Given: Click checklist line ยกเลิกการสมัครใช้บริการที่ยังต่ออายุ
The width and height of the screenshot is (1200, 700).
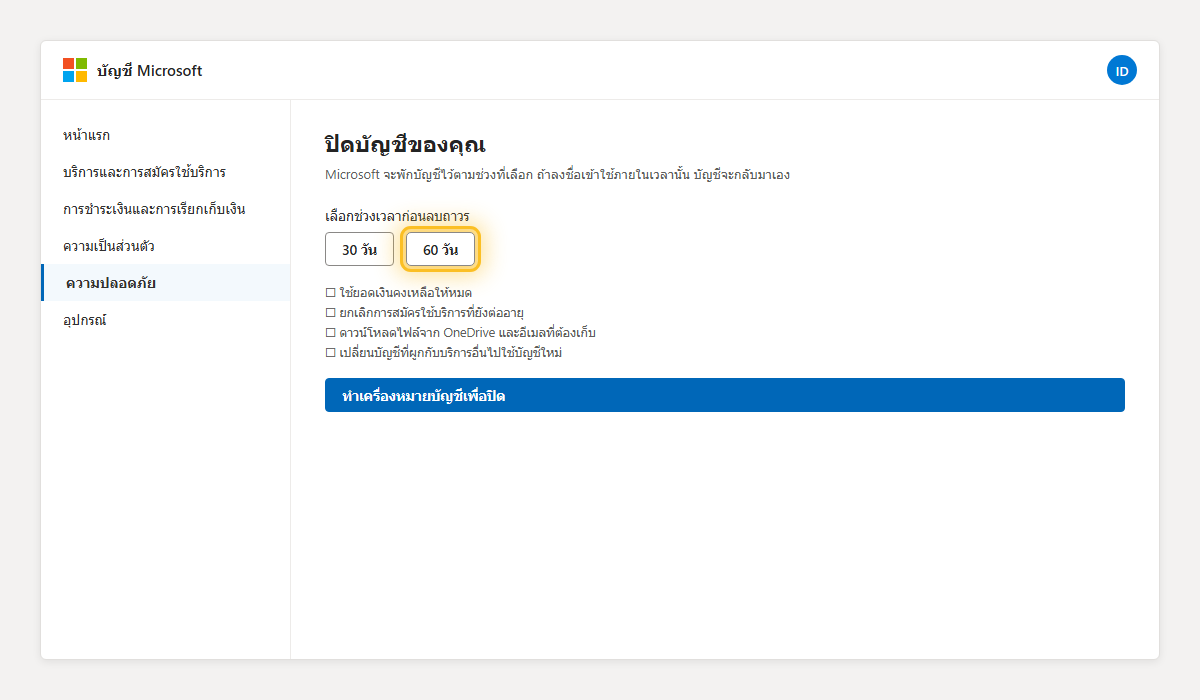Looking at the screenshot, I should click(x=425, y=313).
